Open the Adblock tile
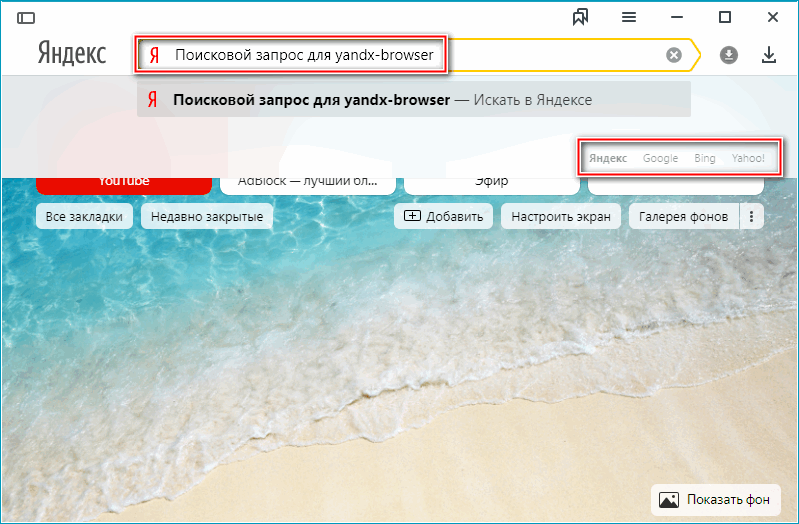 pyautogui.click(x=308, y=183)
